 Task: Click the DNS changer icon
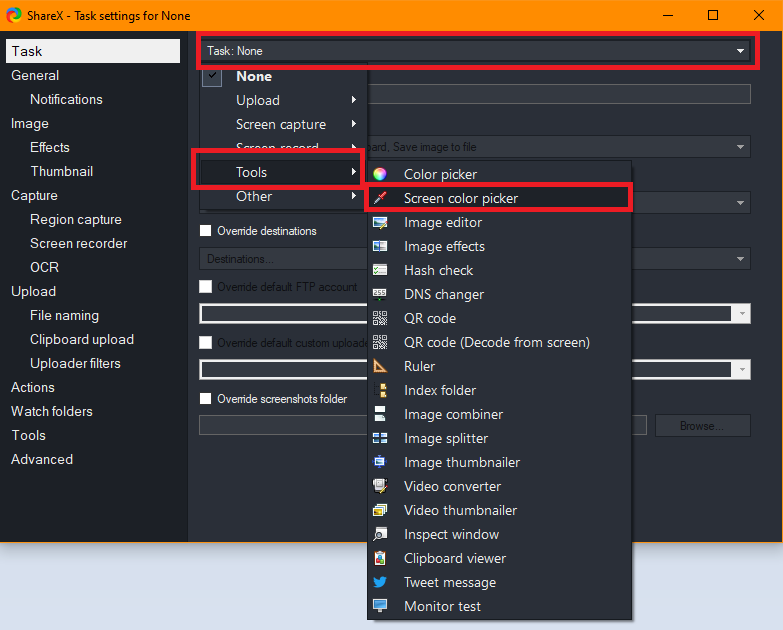click(380, 294)
